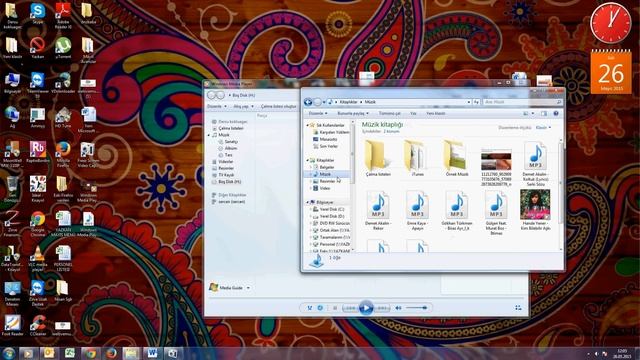Click Media Player play button
640x360 pixels.
[366, 308]
